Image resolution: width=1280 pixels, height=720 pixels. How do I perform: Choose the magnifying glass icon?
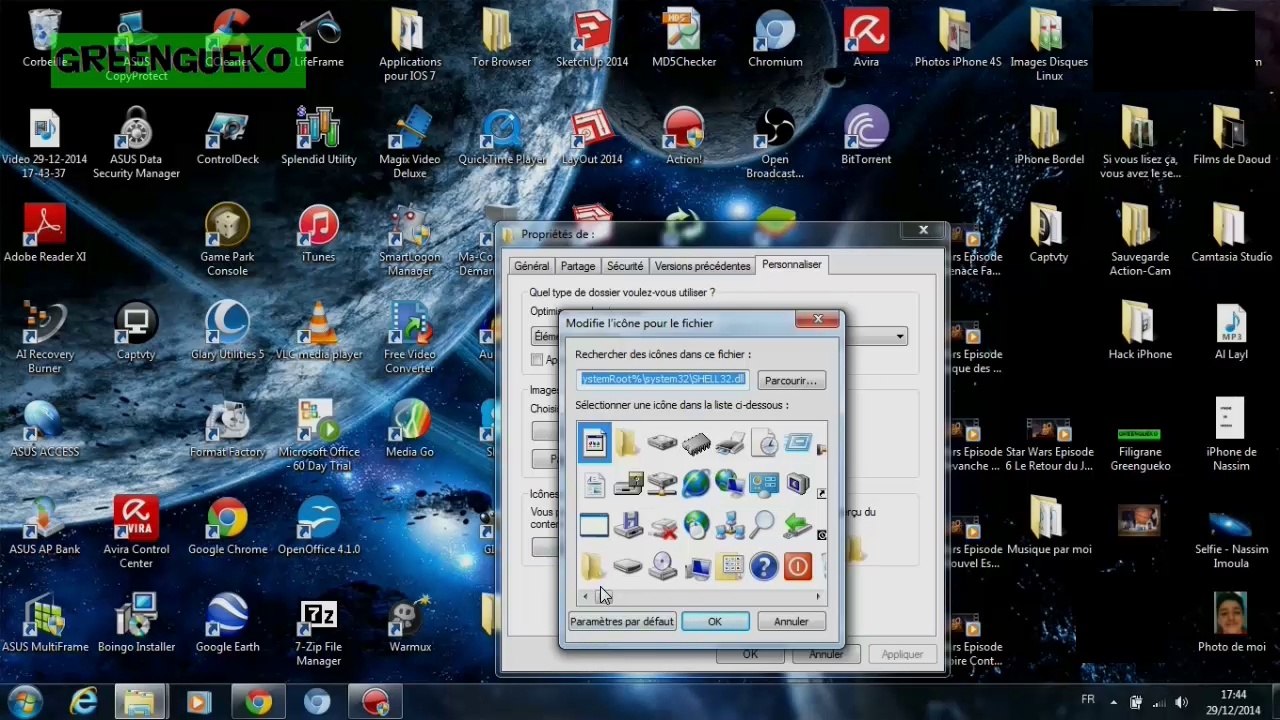tap(764, 525)
